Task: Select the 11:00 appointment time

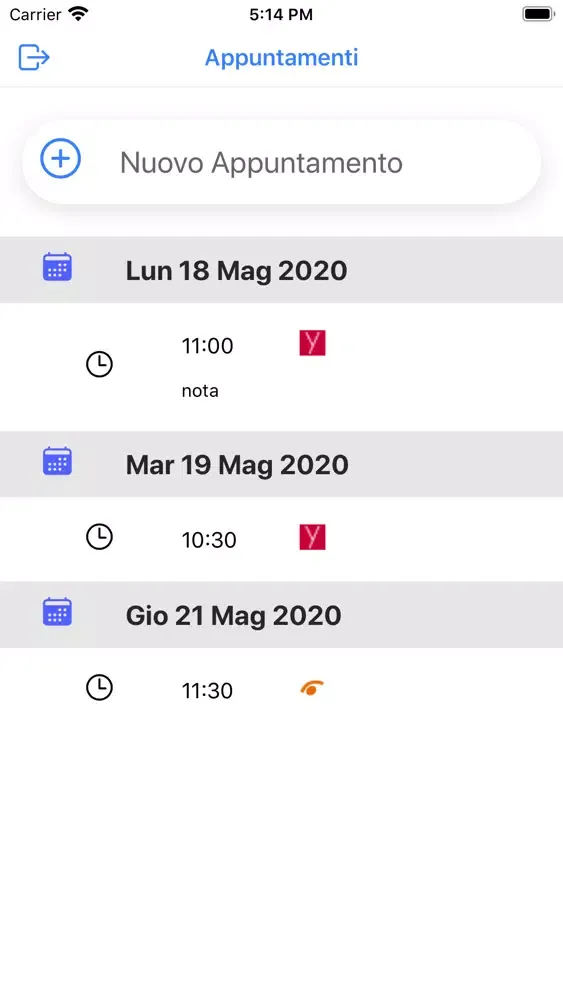Action: 207,346
